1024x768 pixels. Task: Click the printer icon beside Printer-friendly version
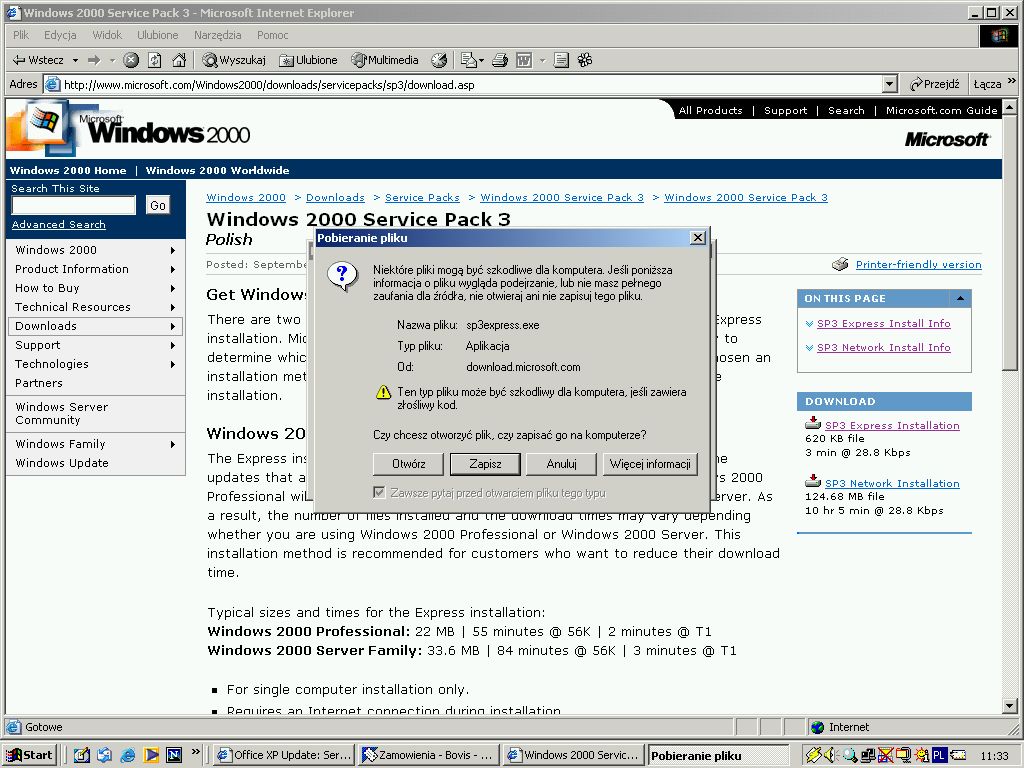(840, 264)
